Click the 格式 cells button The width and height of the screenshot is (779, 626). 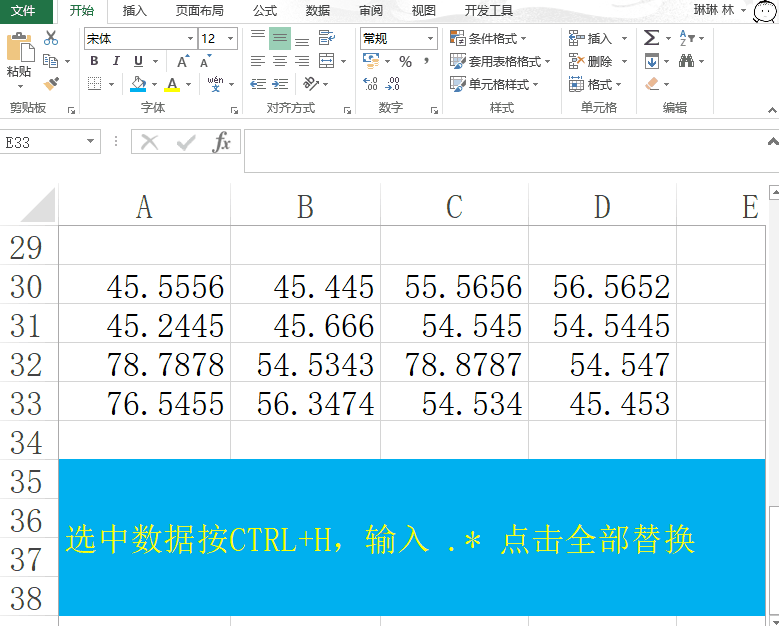pyautogui.click(x=595, y=84)
